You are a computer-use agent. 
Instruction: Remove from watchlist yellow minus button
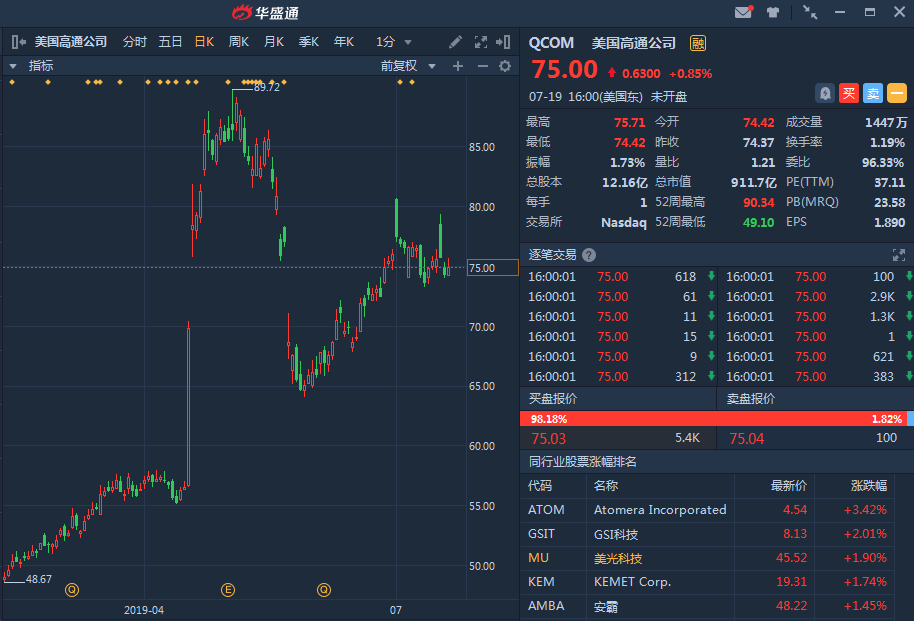click(897, 93)
